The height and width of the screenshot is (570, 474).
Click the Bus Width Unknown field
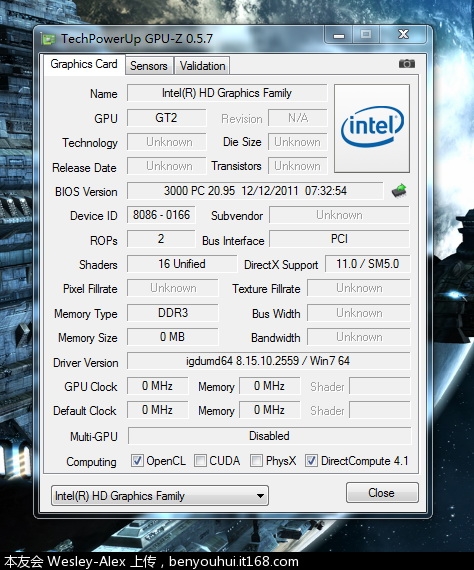[359, 313]
